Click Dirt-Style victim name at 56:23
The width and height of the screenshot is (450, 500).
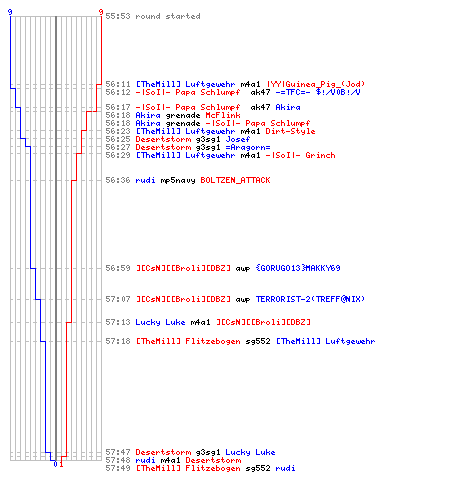pyautogui.click(x=290, y=131)
